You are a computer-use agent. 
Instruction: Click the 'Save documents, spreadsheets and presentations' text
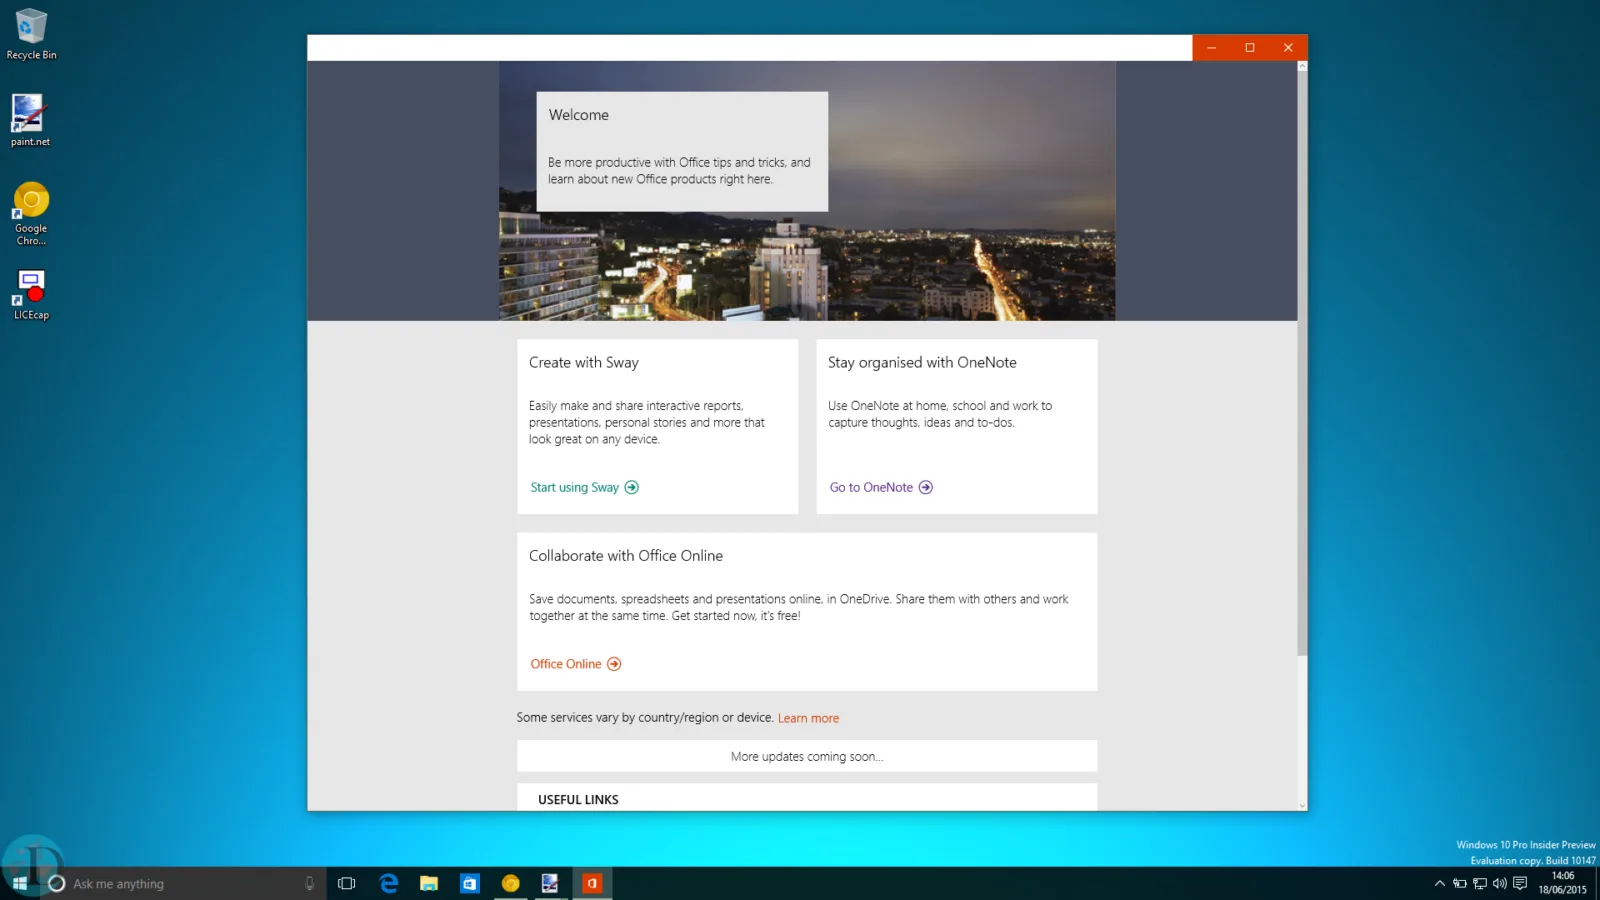pyautogui.click(x=799, y=608)
